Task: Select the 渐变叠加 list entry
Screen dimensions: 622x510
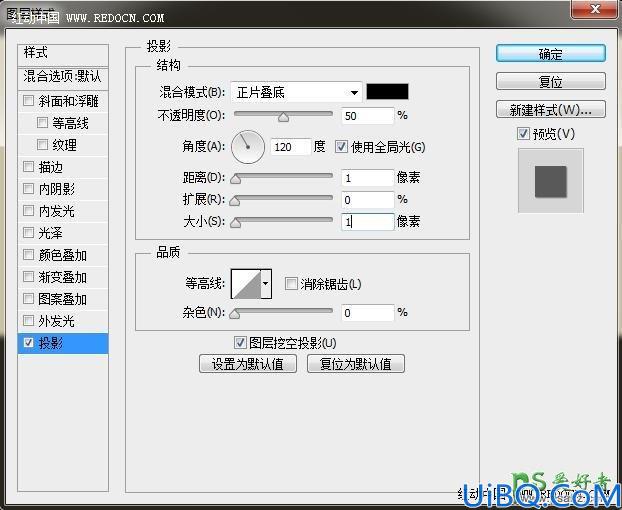Action: (63, 277)
